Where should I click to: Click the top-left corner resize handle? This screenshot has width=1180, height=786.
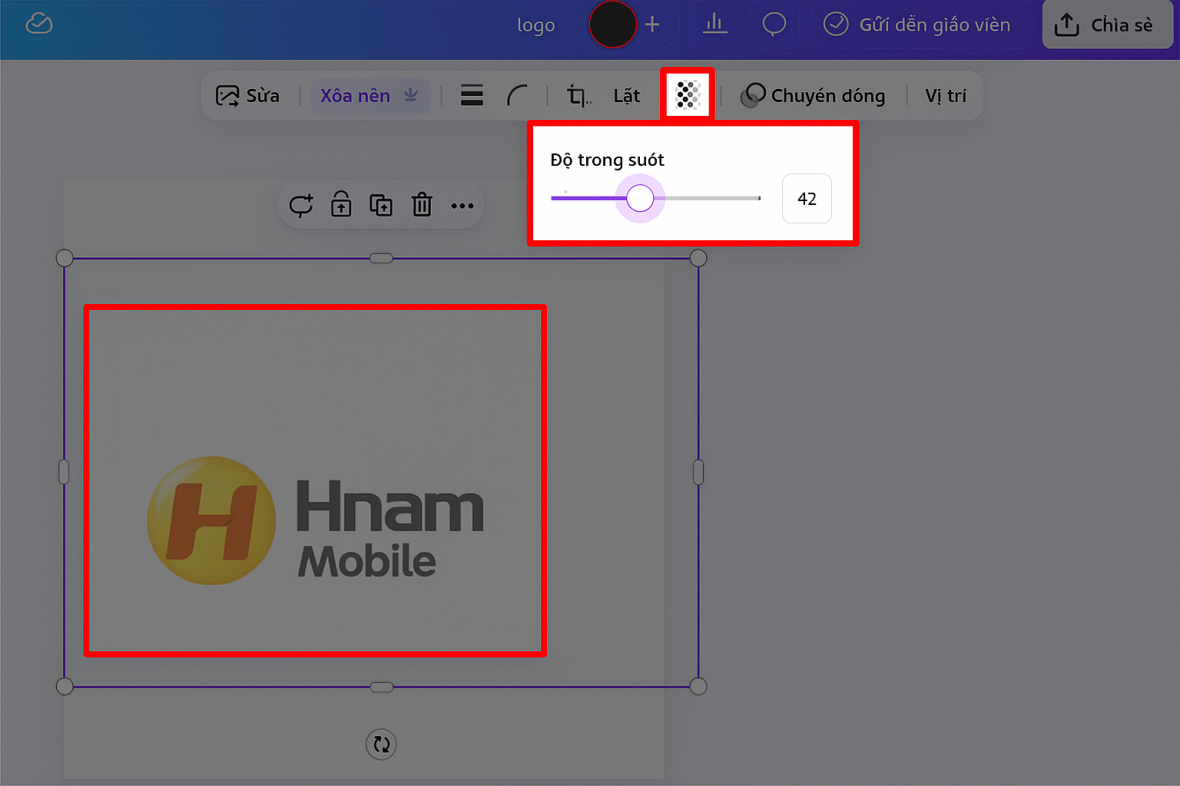tap(65, 258)
